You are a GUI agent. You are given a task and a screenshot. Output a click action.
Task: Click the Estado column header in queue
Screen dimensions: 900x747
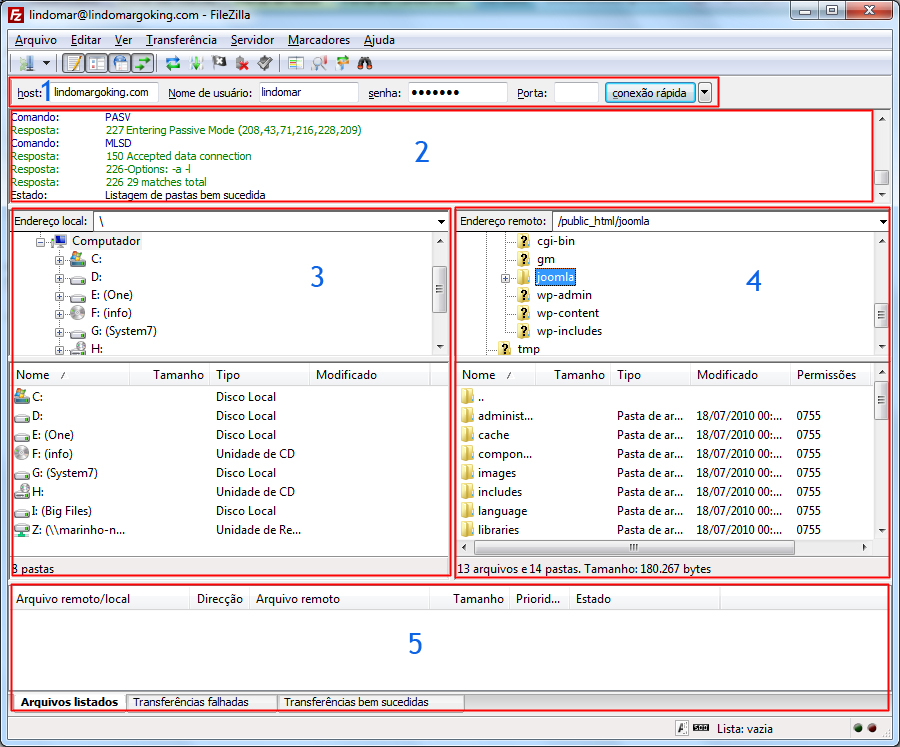click(x=645, y=599)
